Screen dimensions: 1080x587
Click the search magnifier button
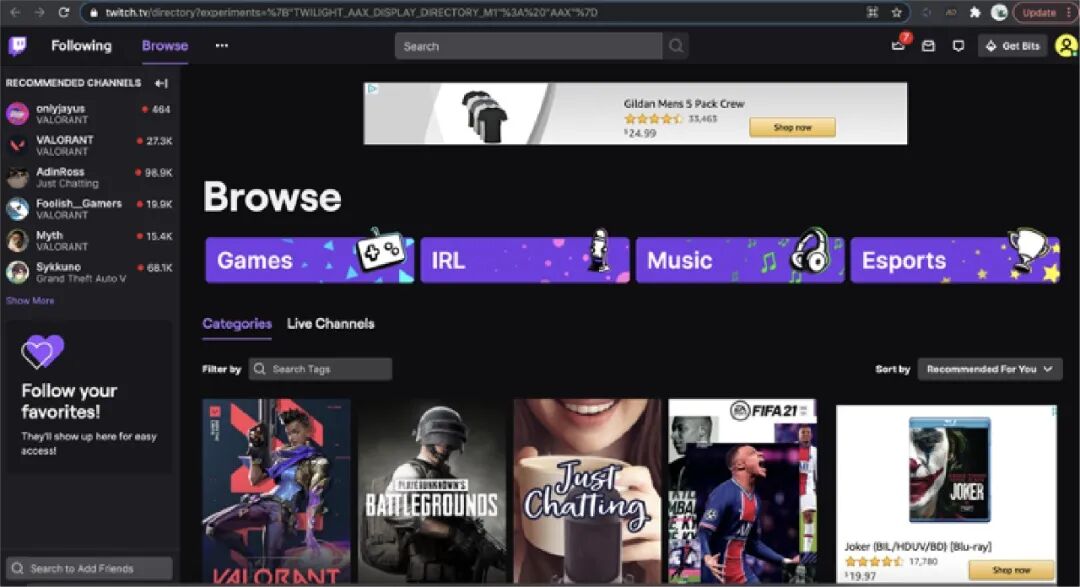tap(676, 46)
